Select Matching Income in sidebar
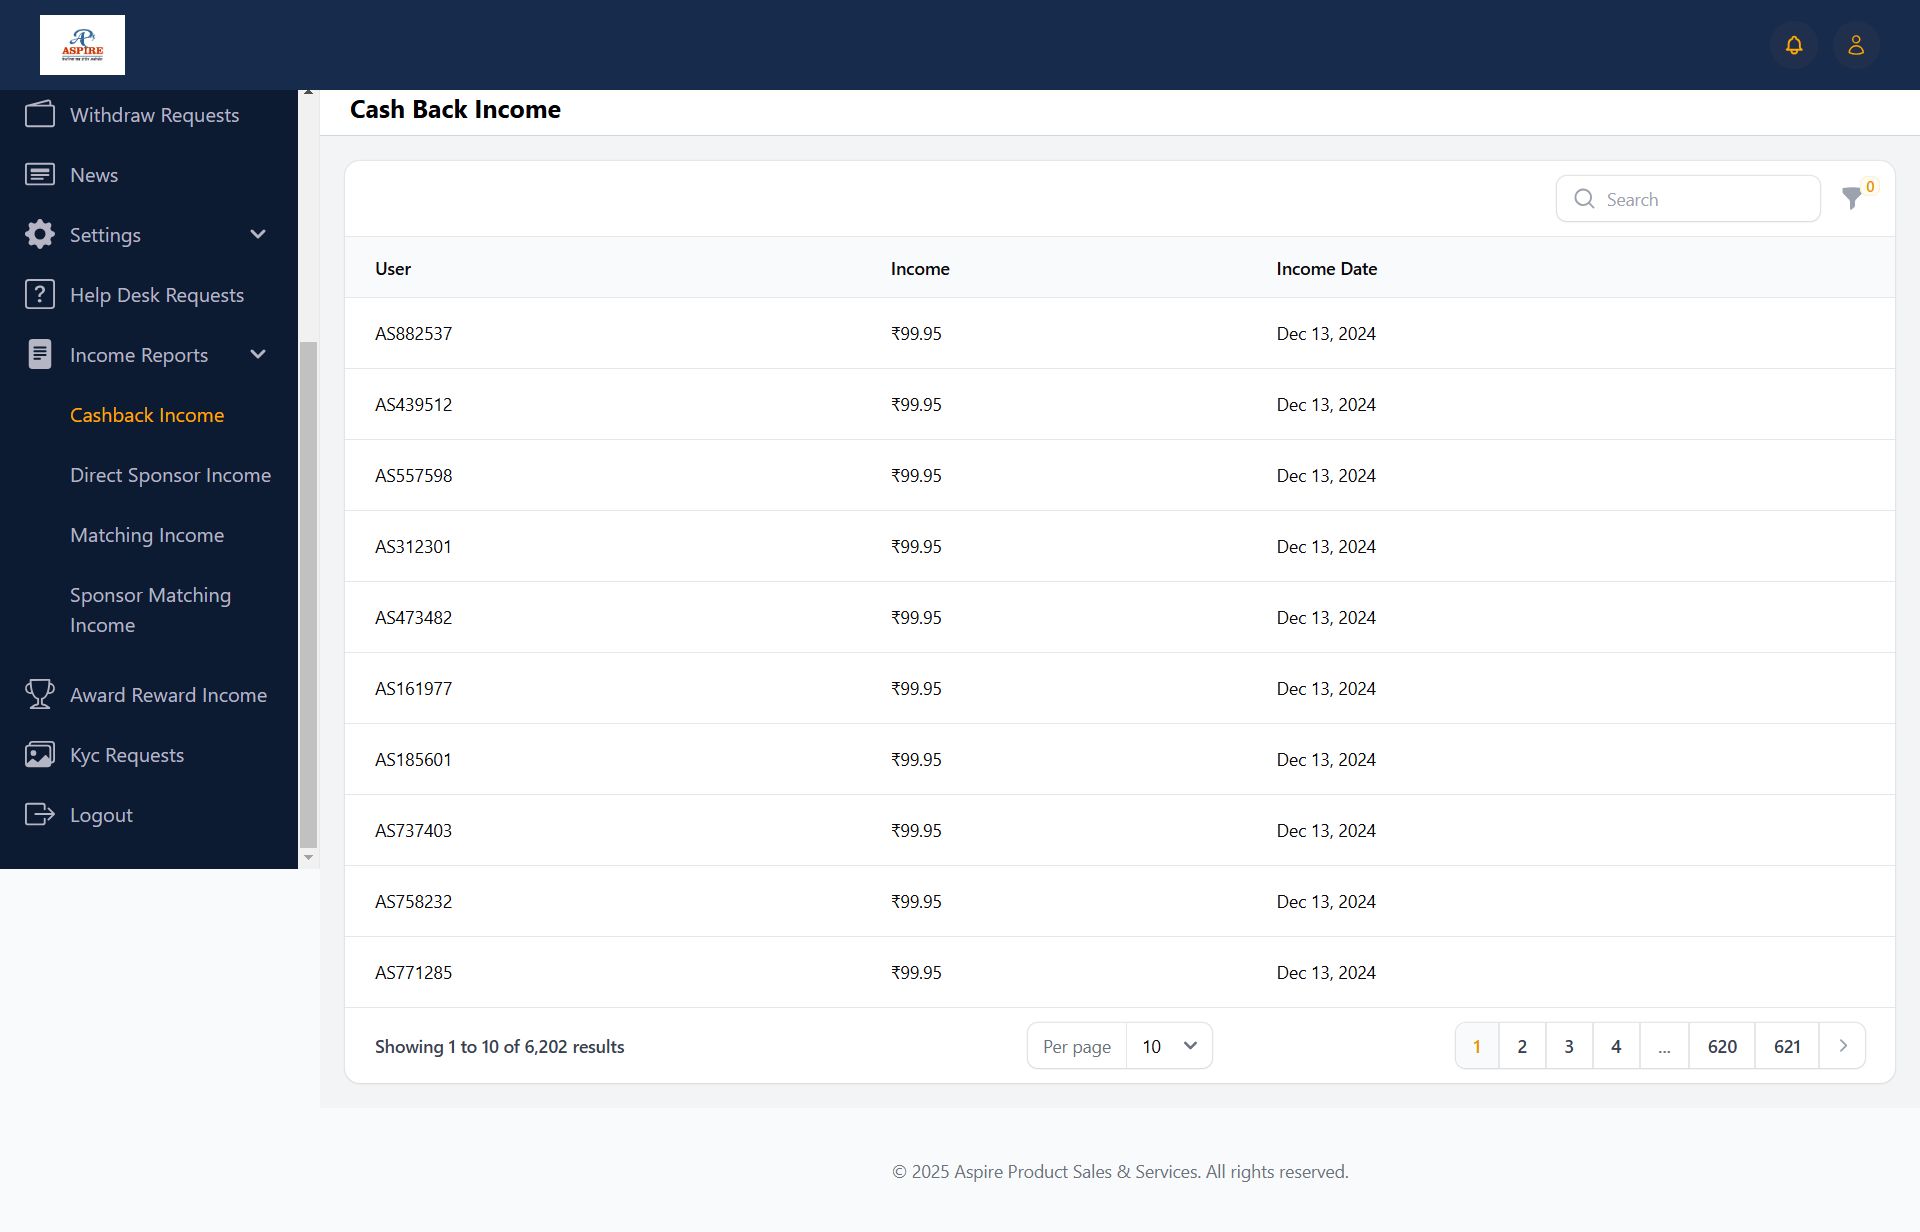Screen dimensions: 1920x1232 pyautogui.click(x=147, y=535)
